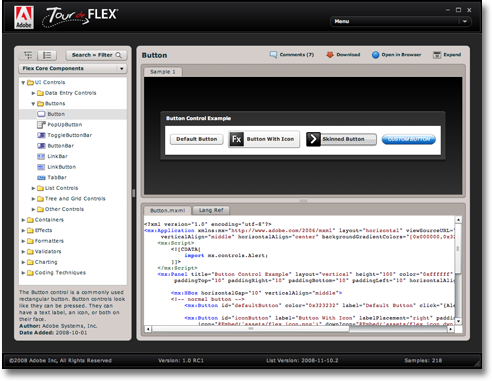Select the ButtonBar icon

coord(41,146)
